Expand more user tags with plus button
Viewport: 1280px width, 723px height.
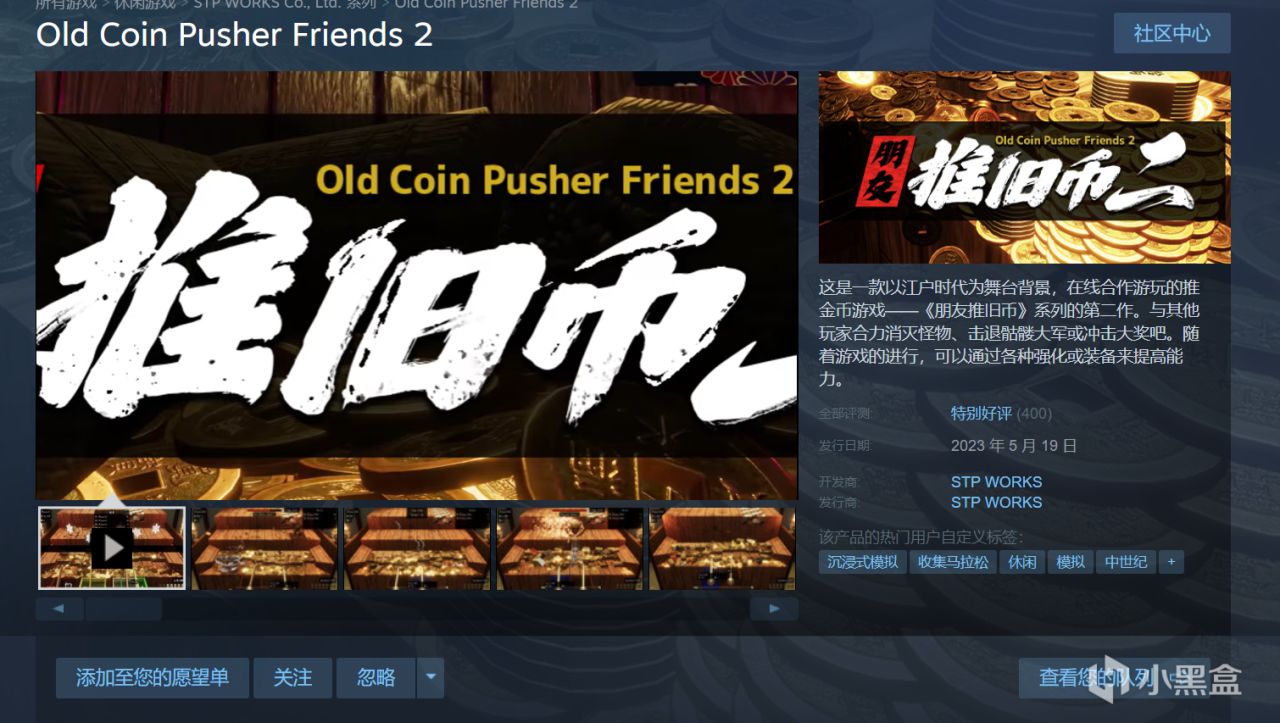(1171, 562)
